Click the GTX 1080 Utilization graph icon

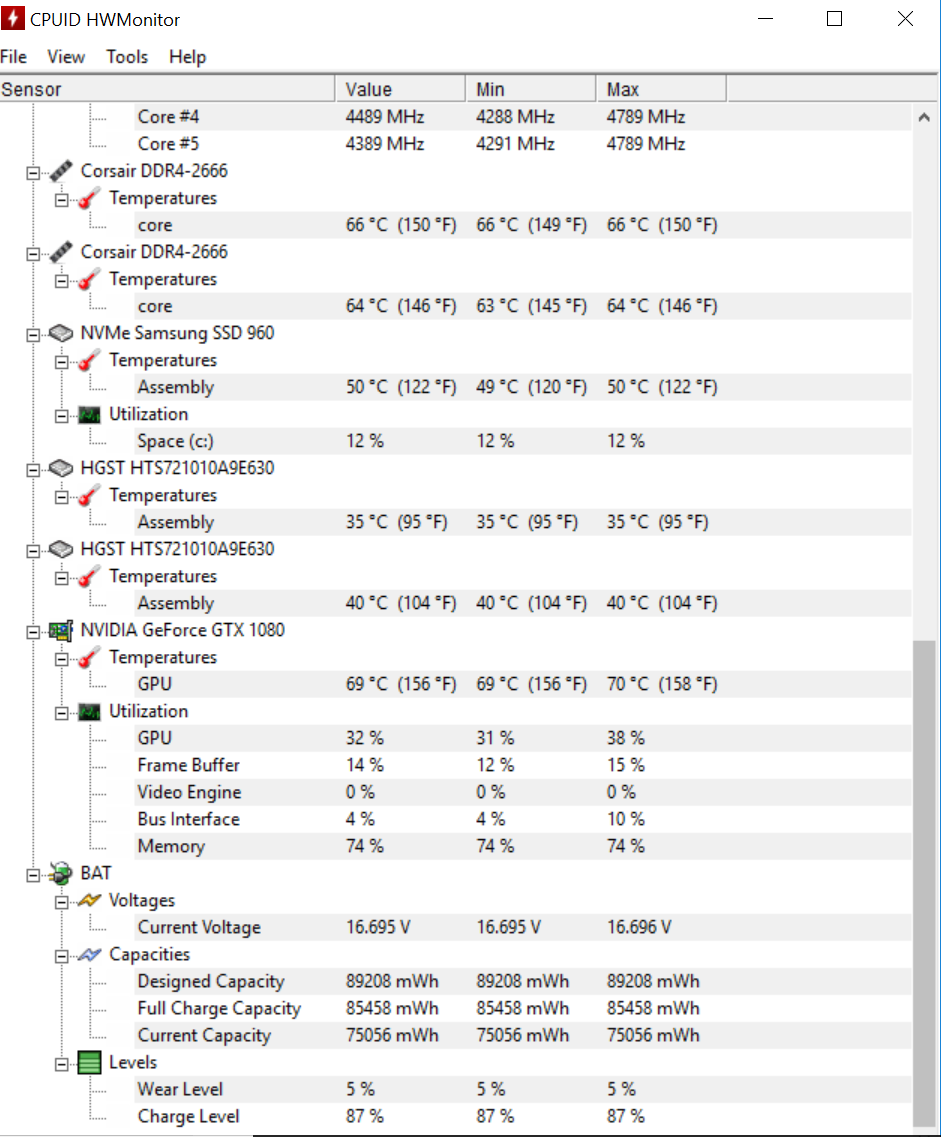pyautogui.click(x=90, y=711)
